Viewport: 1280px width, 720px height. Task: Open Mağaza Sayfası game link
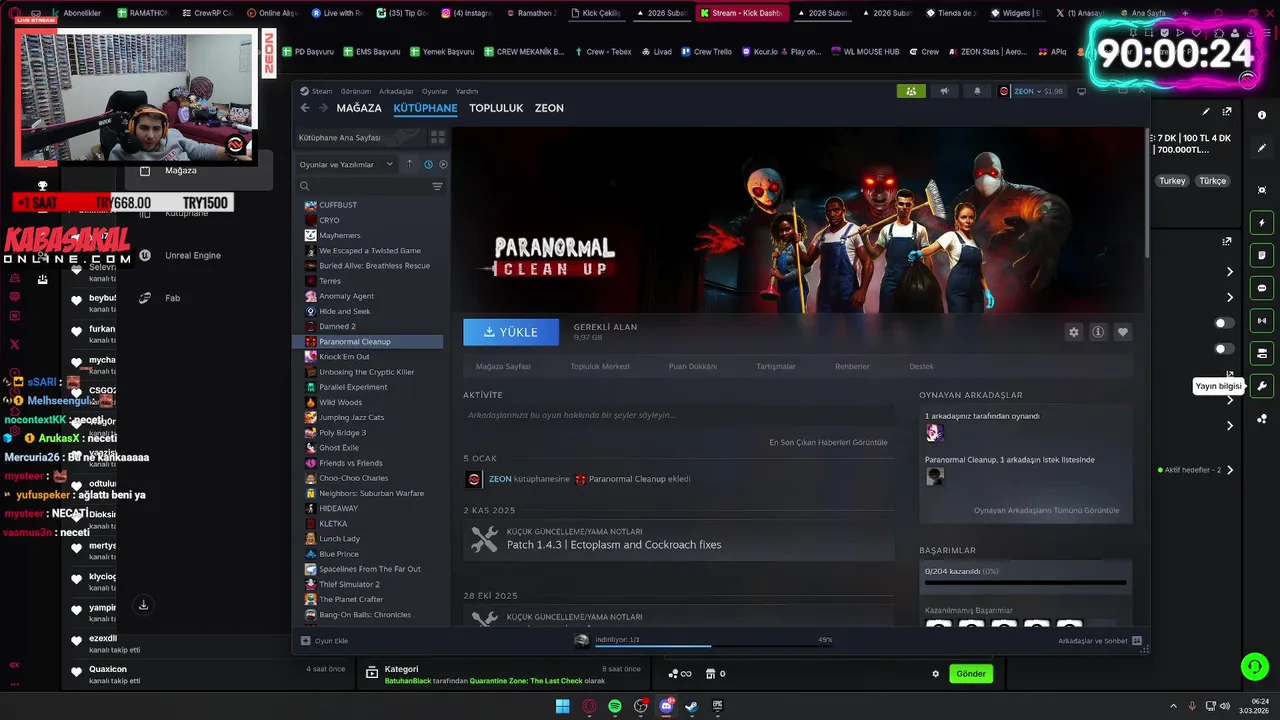click(x=503, y=366)
